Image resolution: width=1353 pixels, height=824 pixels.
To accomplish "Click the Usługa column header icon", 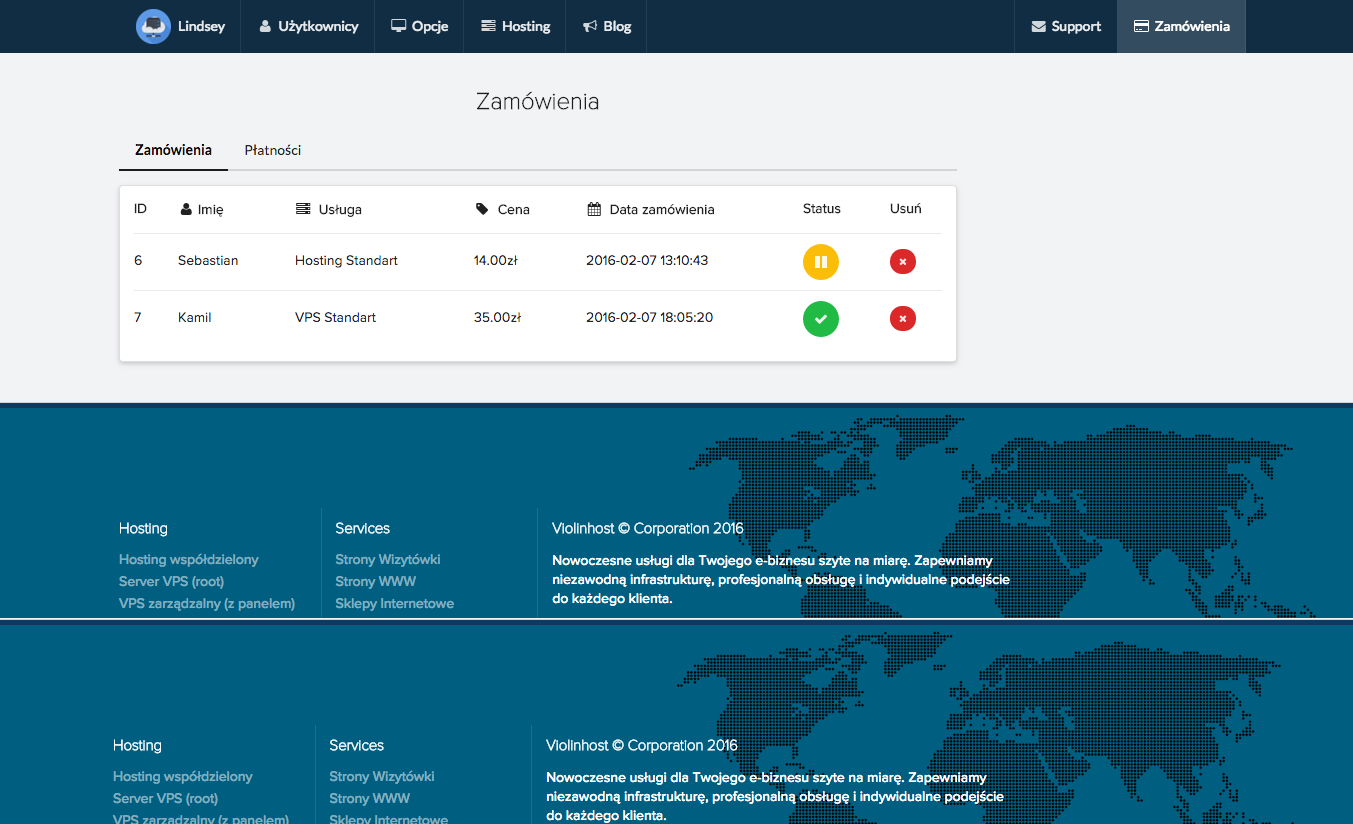I will [303, 209].
